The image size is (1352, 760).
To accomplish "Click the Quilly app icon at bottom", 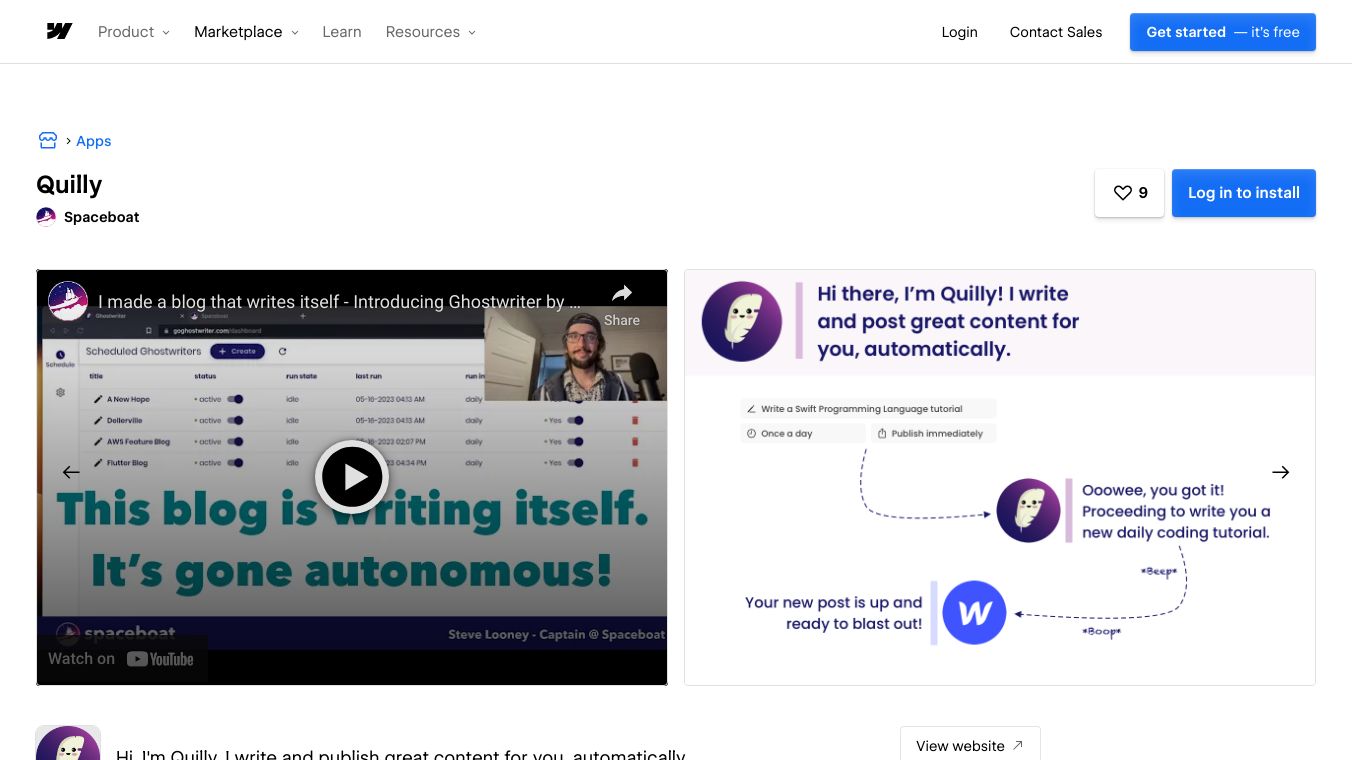I will point(68,743).
